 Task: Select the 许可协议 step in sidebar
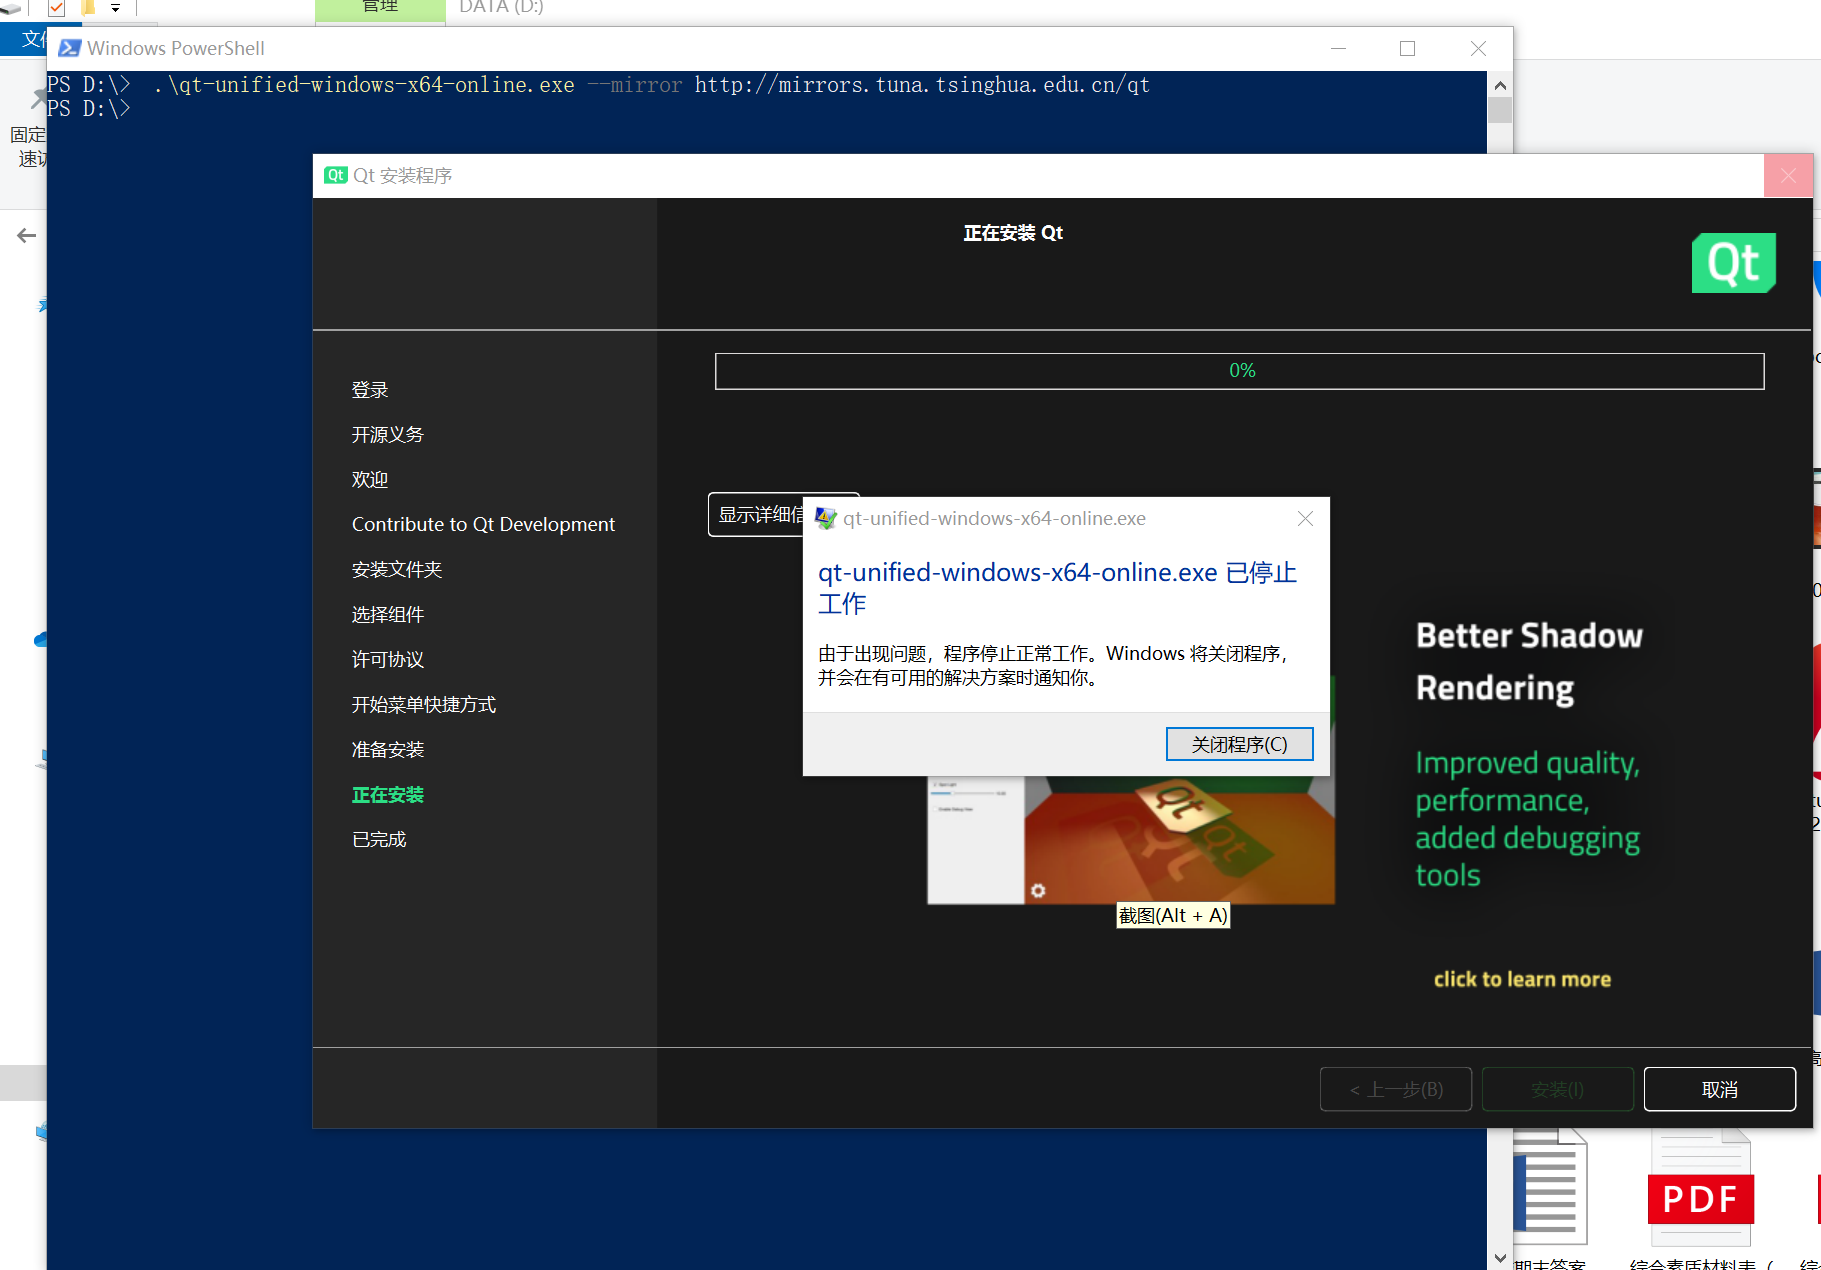388,660
